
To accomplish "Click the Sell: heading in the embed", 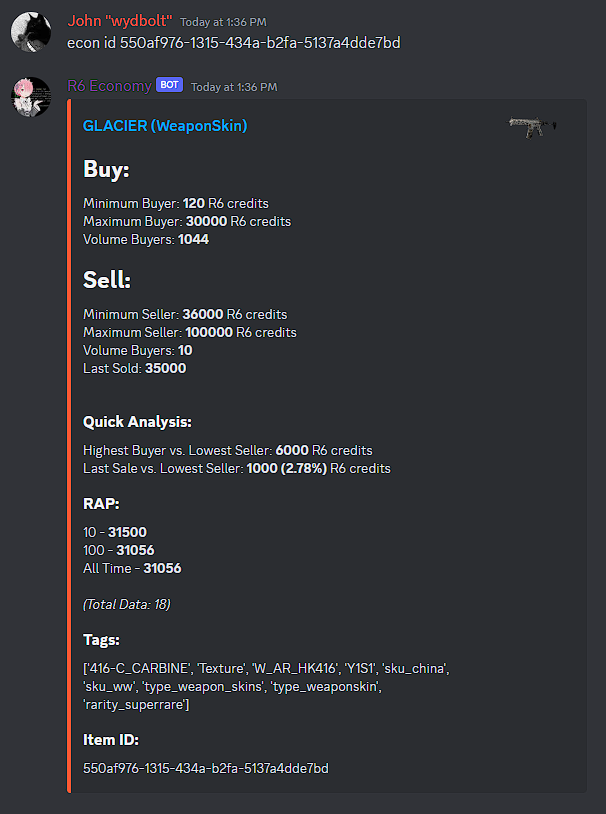I will pyautogui.click(x=107, y=280).
